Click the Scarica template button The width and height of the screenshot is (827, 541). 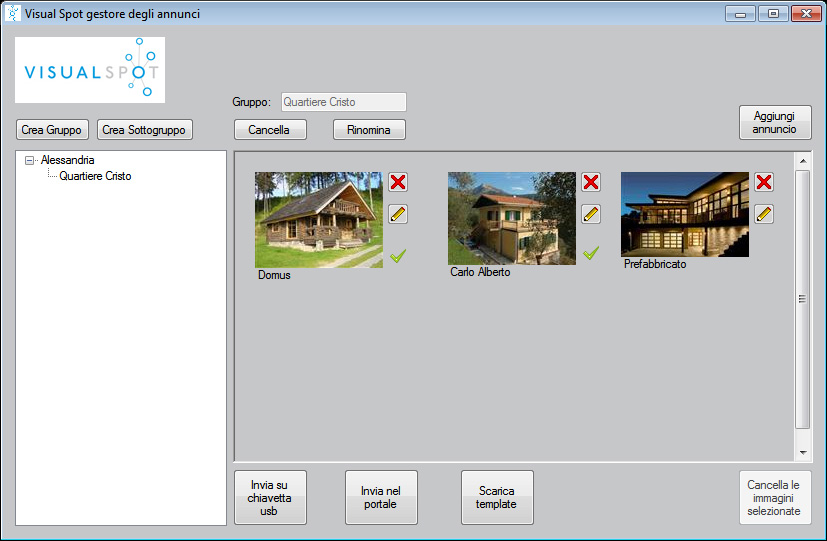point(496,498)
